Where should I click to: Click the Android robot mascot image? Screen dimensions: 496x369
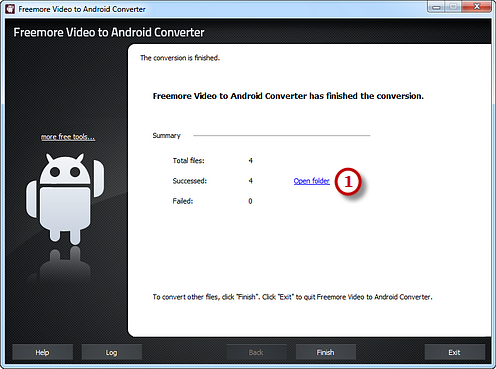[65, 199]
